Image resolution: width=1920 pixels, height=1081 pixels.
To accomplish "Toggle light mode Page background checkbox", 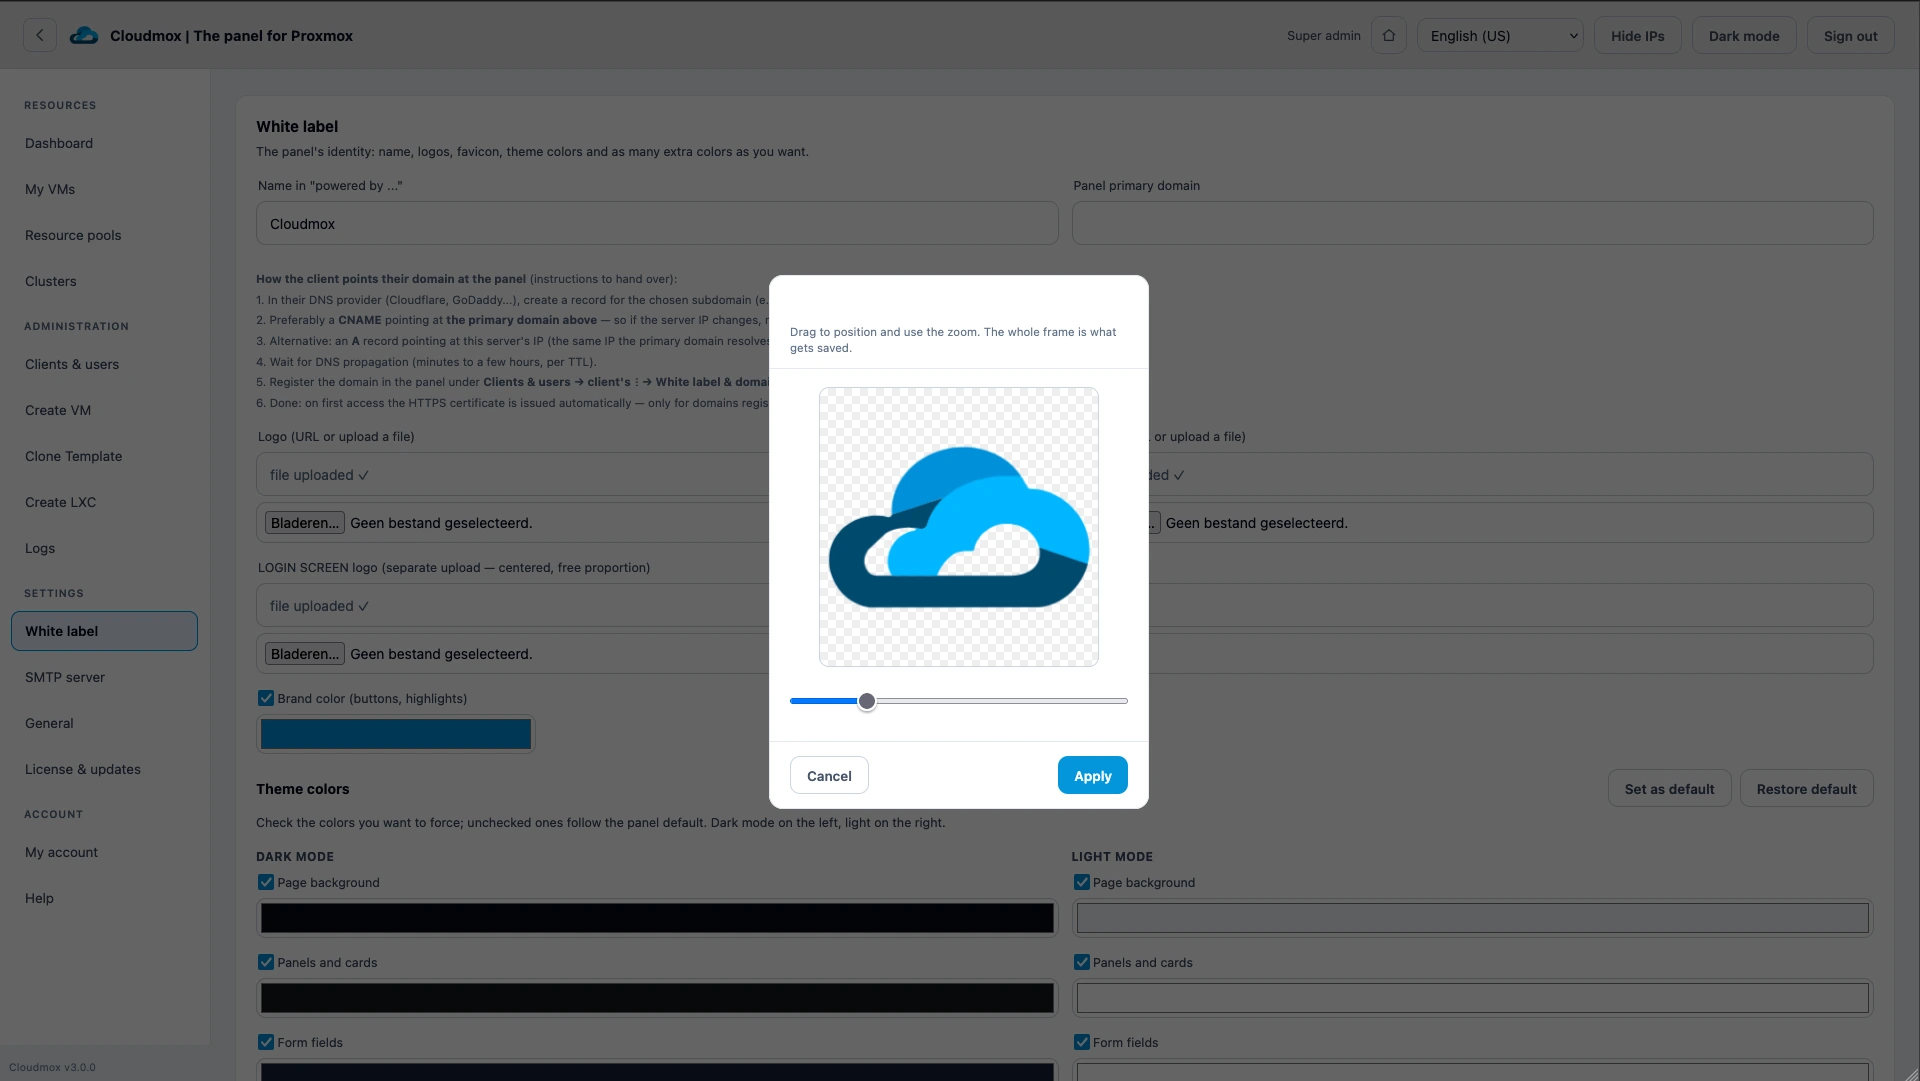I will 1082,882.
